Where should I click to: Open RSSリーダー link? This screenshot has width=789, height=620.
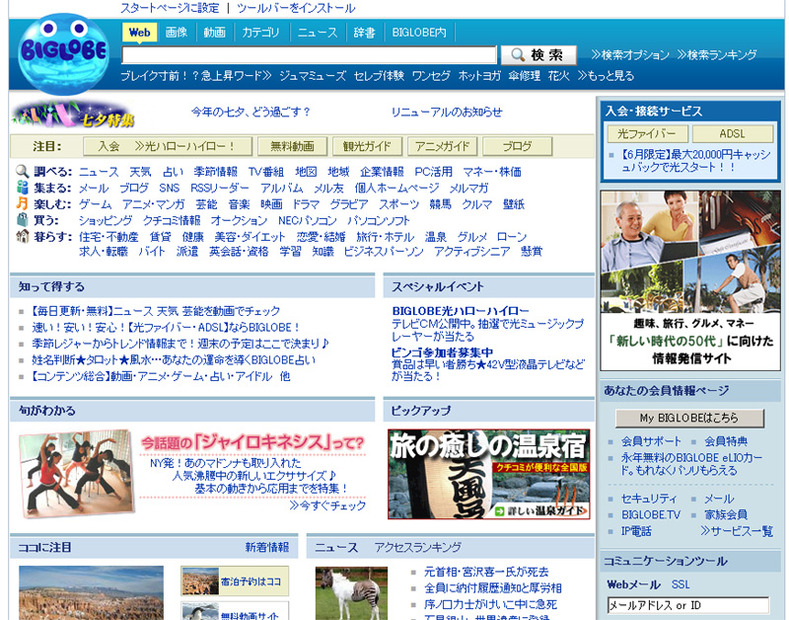click(219, 188)
